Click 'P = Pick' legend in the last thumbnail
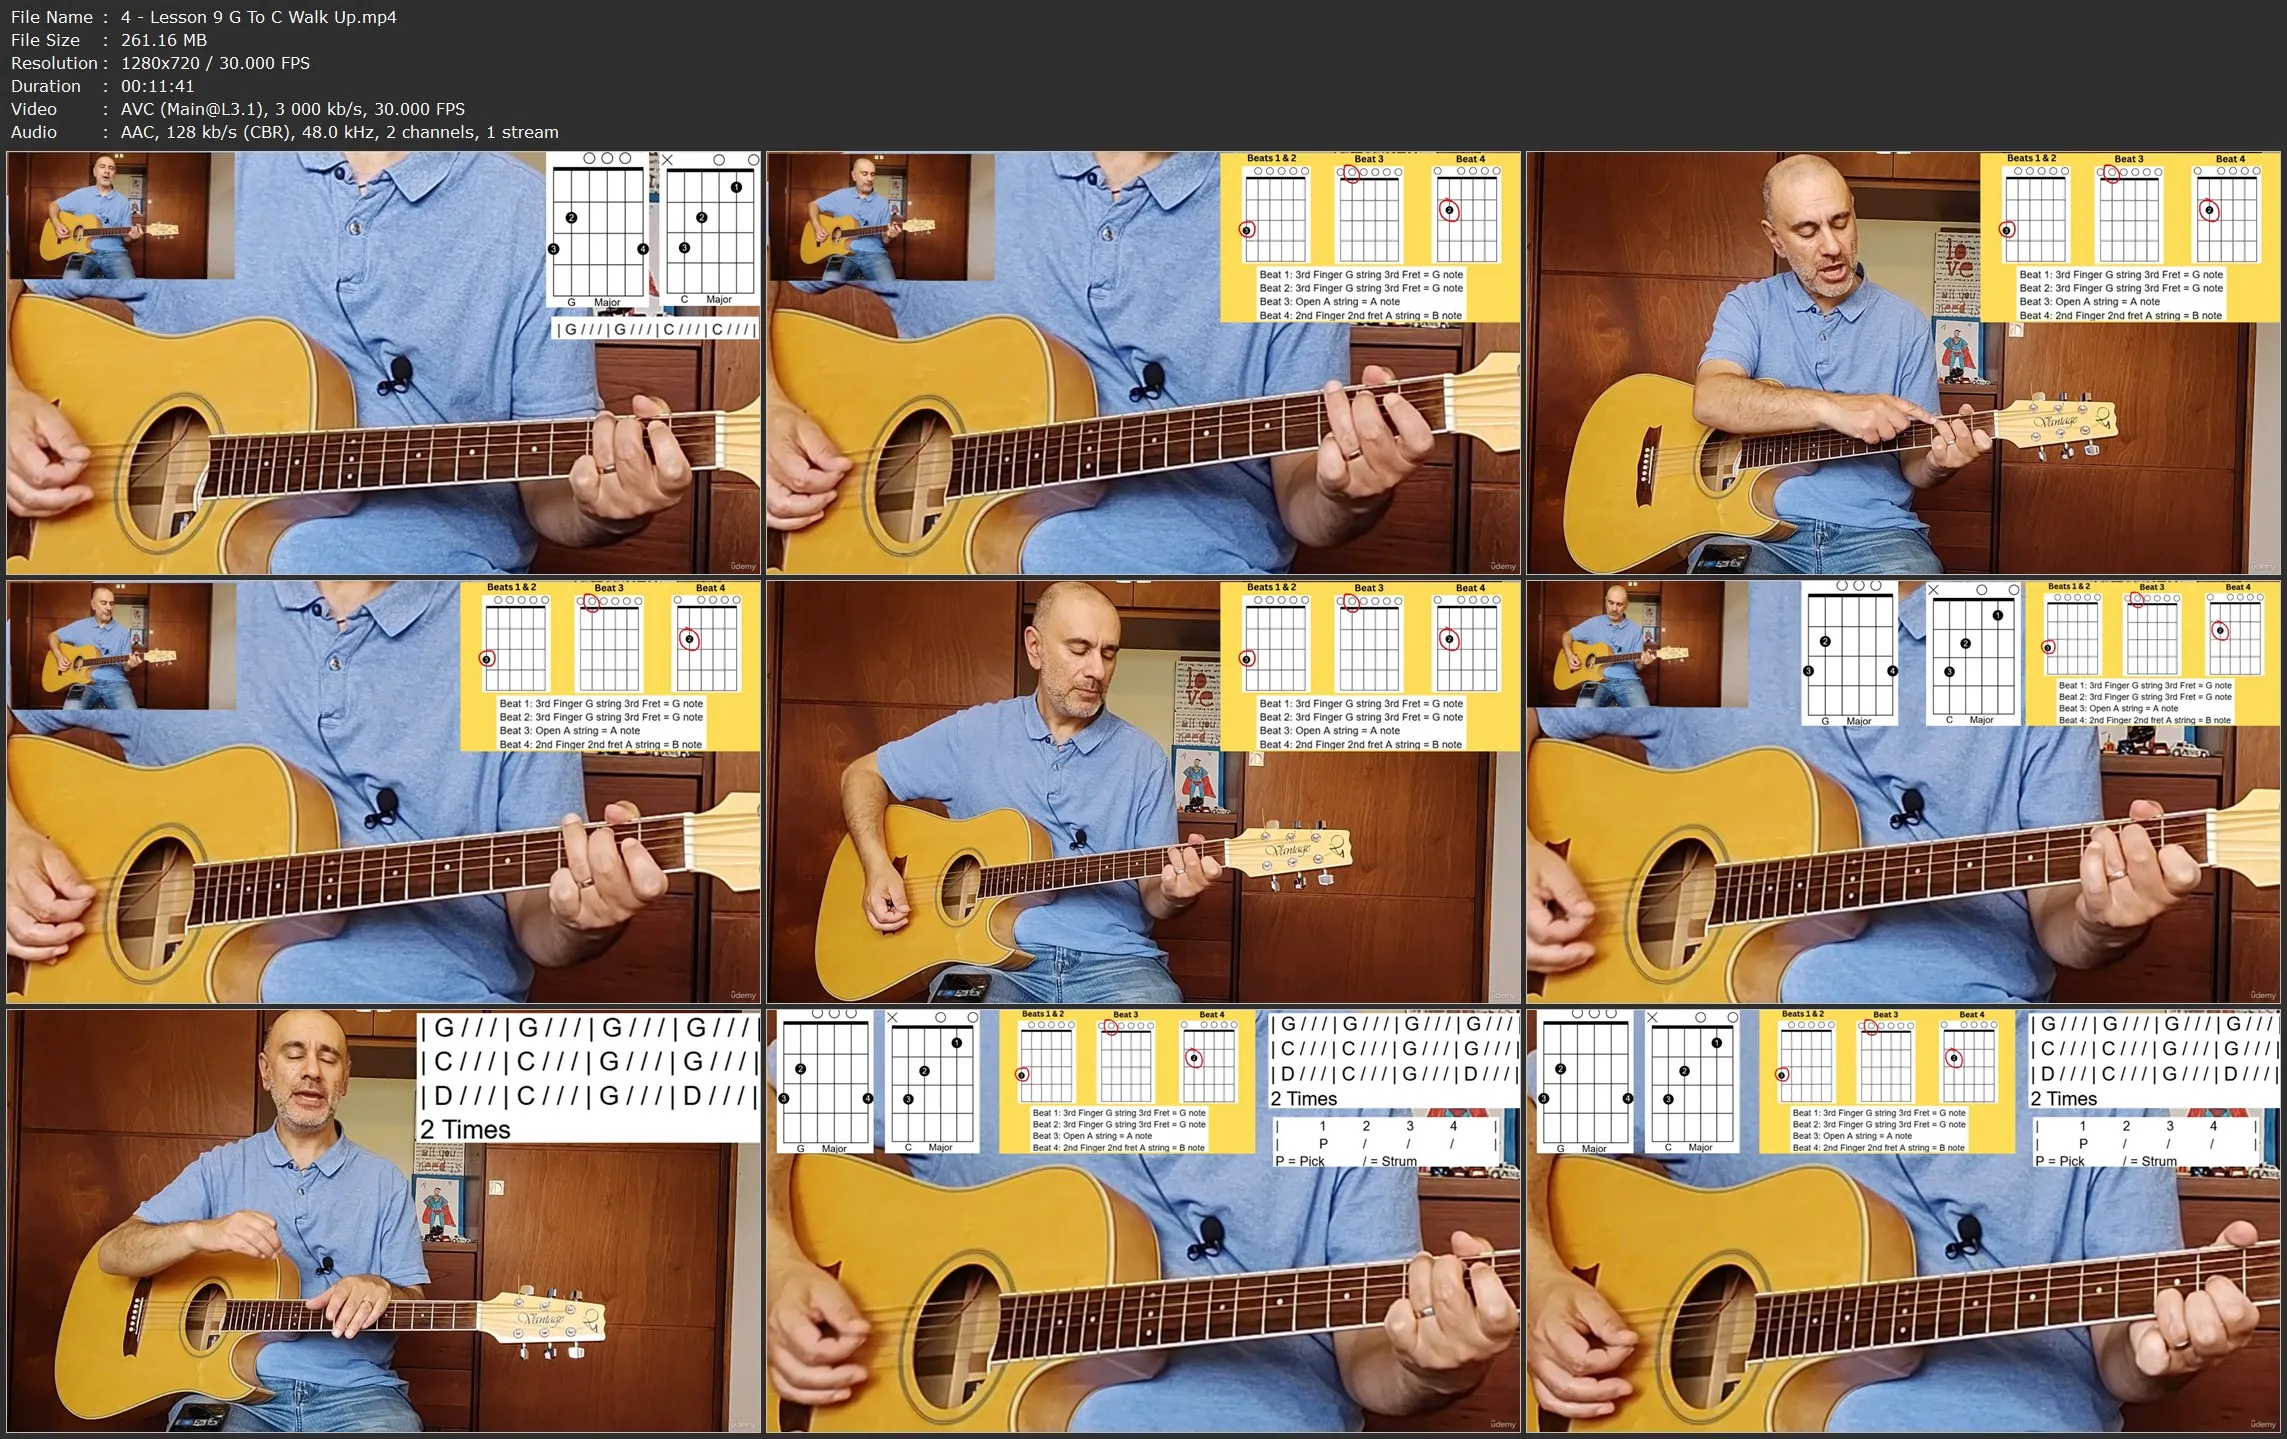 click(2060, 1161)
